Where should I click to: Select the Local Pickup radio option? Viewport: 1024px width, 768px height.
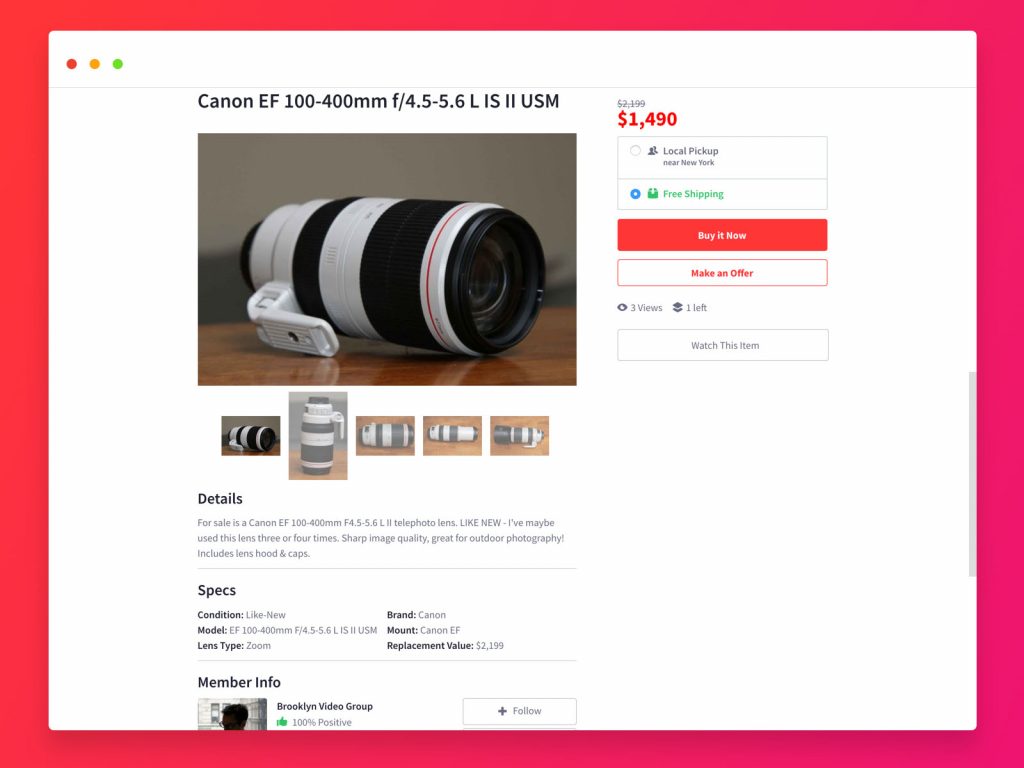(x=635, y=151)
